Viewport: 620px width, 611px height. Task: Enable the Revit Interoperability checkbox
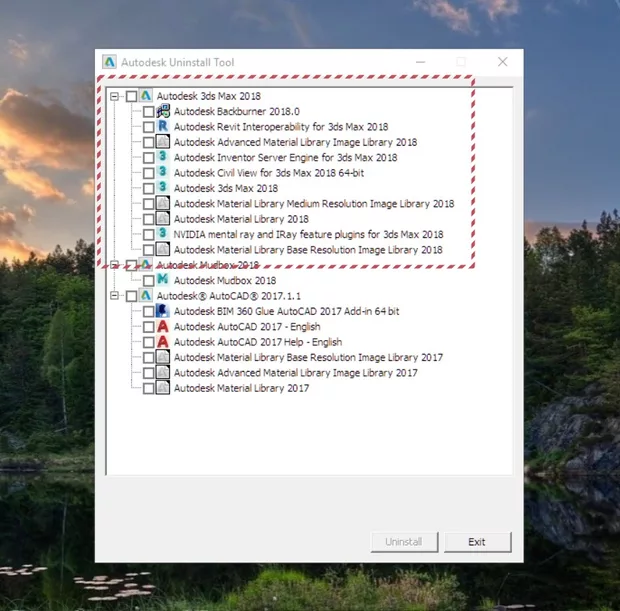(x=149, y=127)
